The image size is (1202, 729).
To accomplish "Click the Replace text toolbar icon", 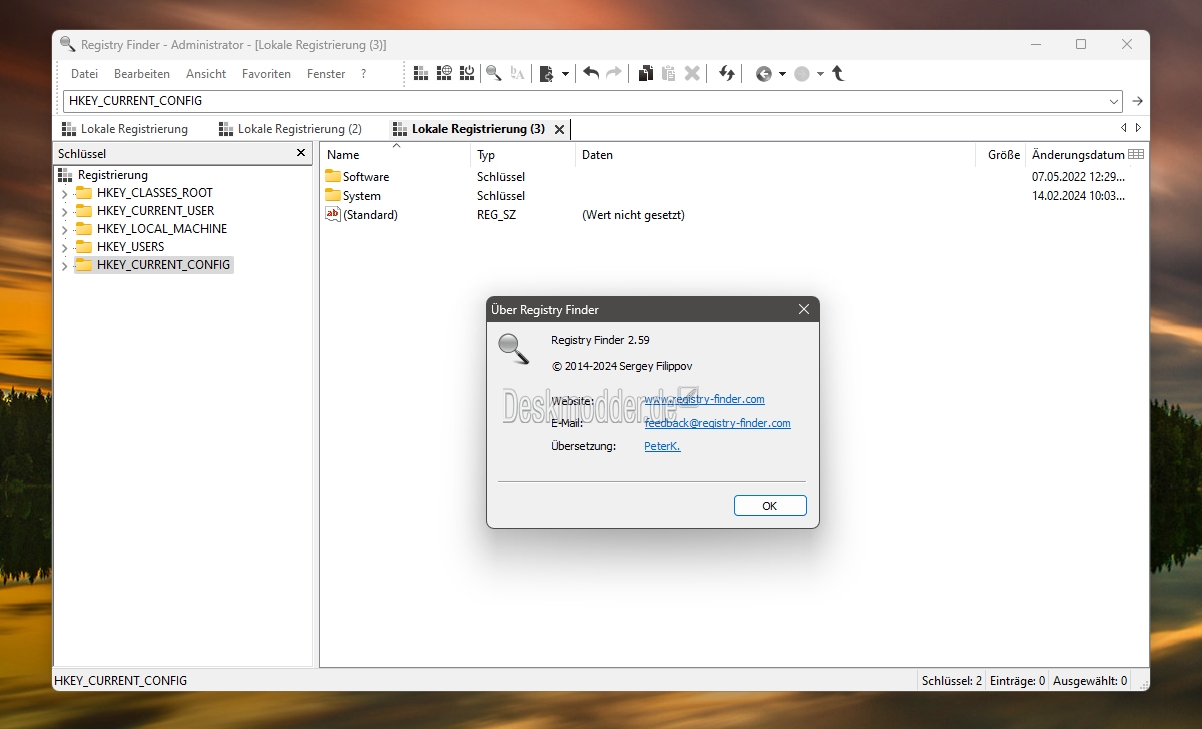I will [x=517, y=73].
